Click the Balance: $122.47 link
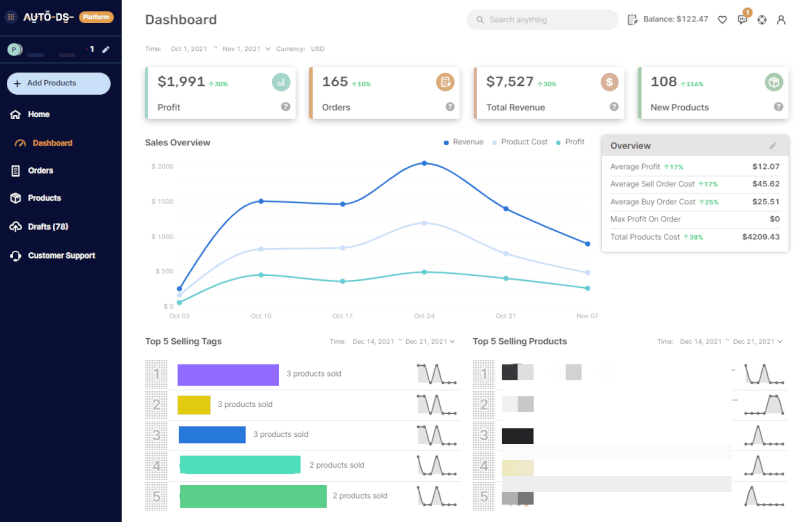The width and height of the screenshot is (800, 522). [667, 20]
